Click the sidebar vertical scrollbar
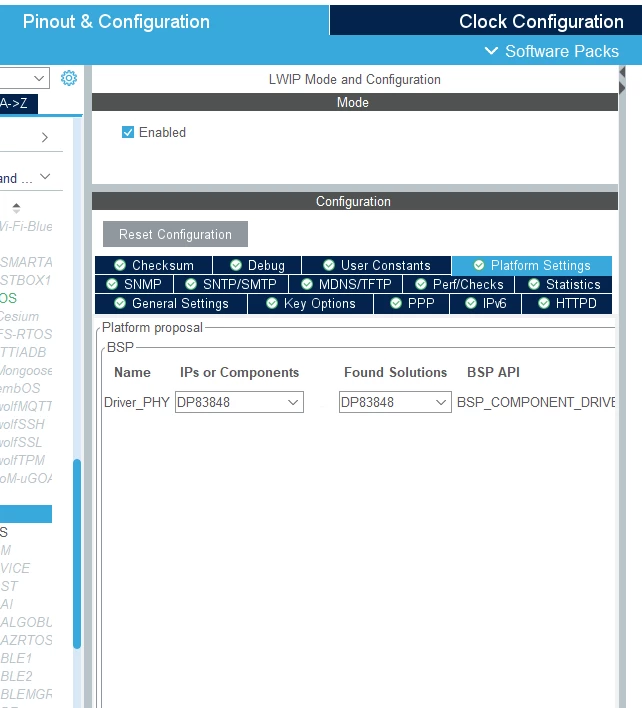 [77, 554]
